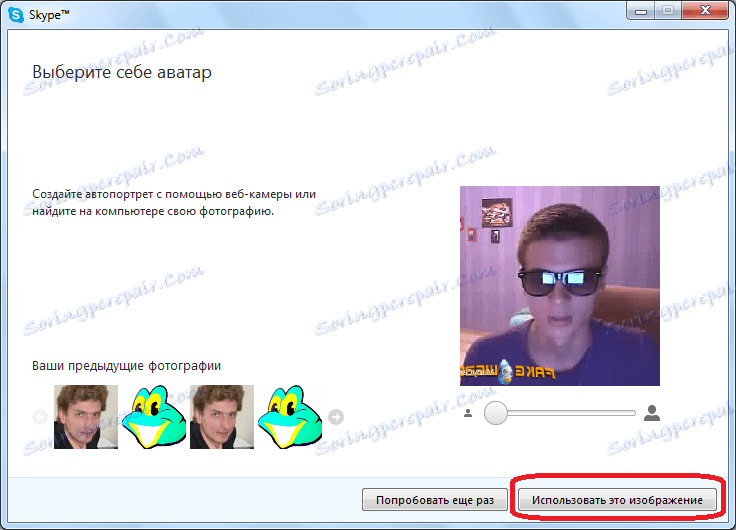The image size is (736, 530).
Task: Minimize the Skype window
Action: pyautogui.click(x=641, y=11)
